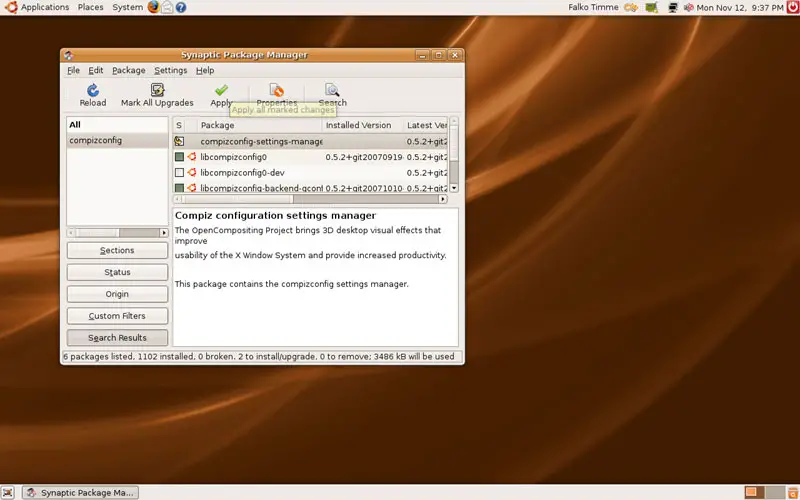
Task: Click the status bar packages listed text
Action: 259,357
